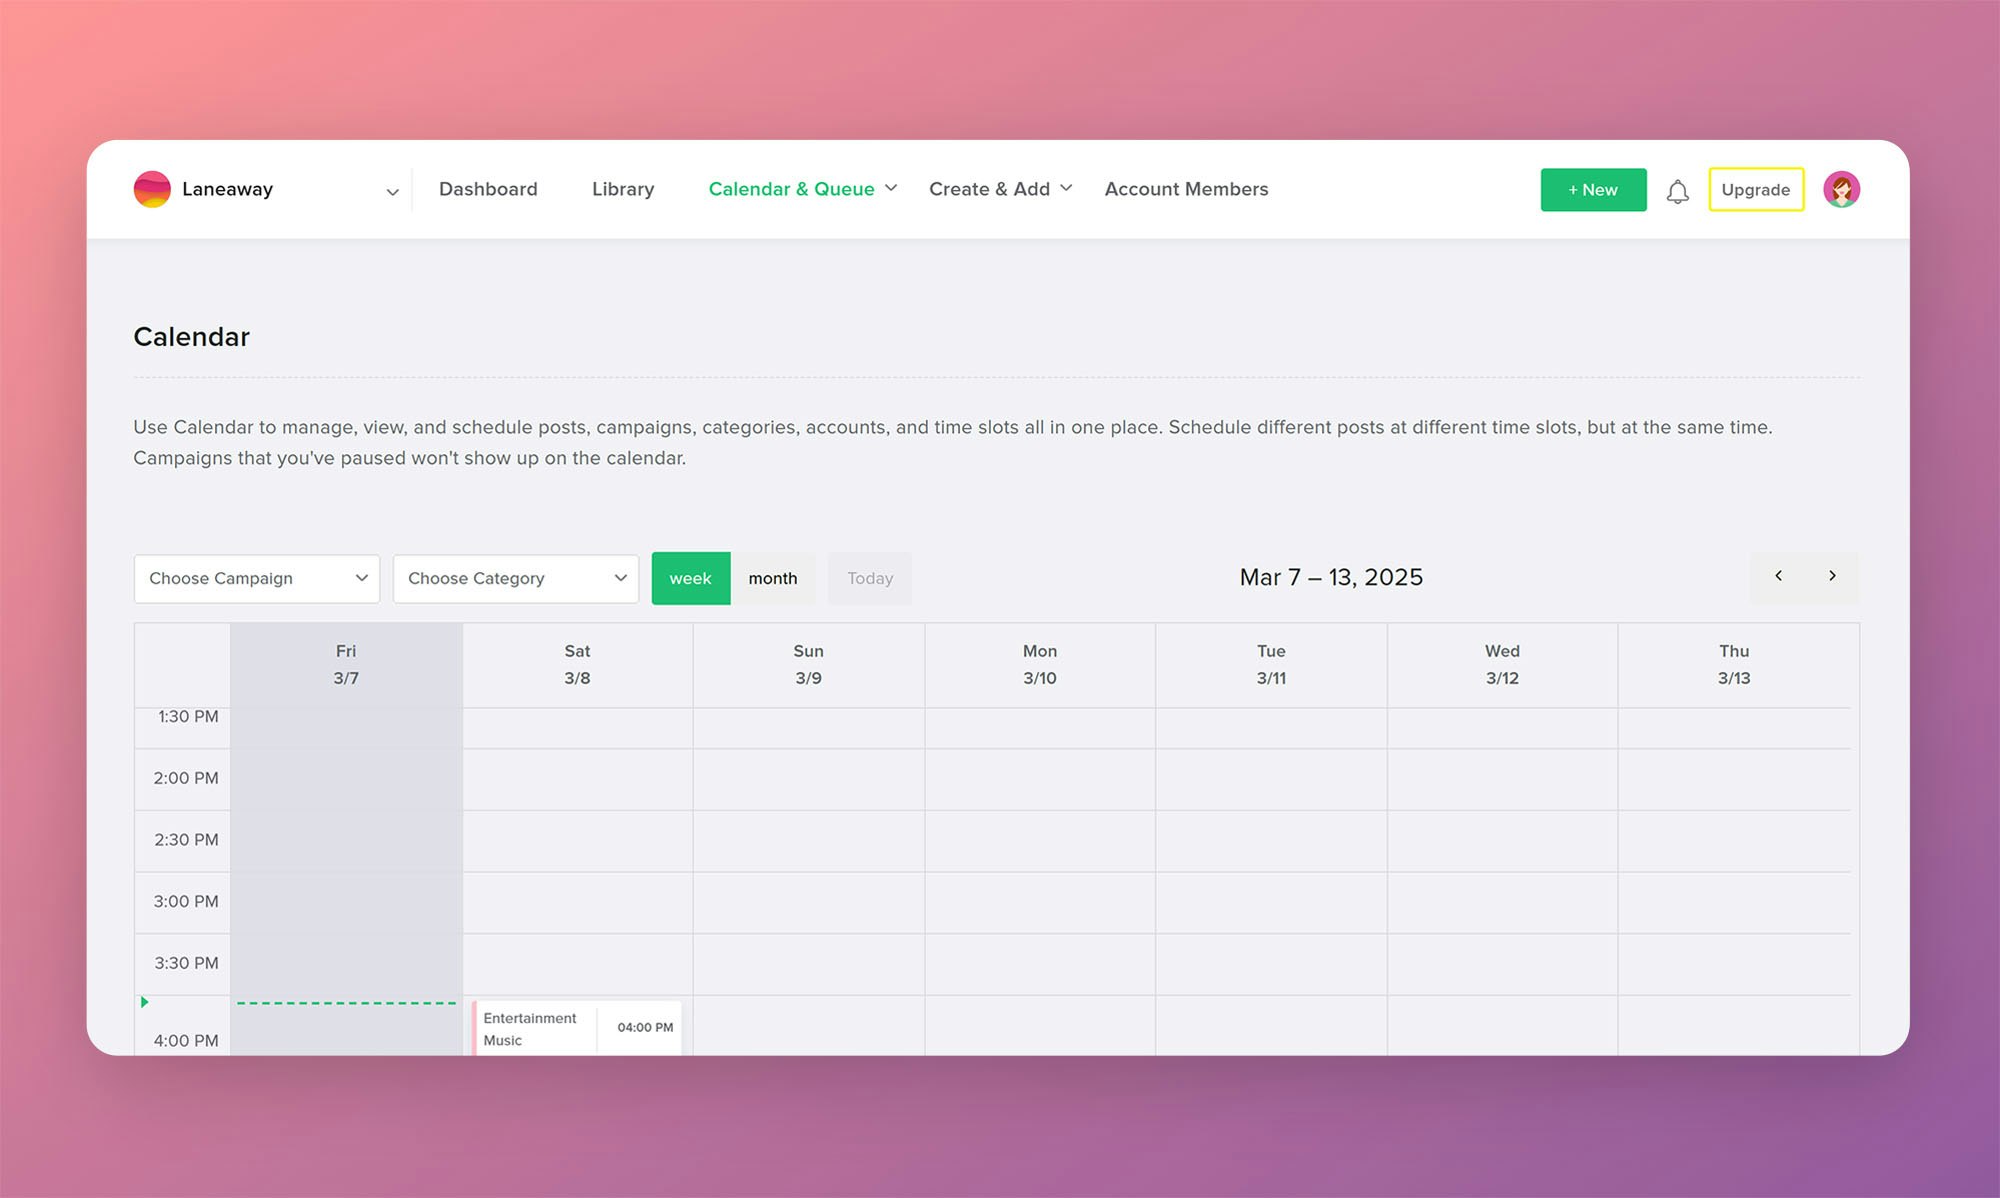Click the current time indicator marker

pyautogui.click(x=145, y=1001)
